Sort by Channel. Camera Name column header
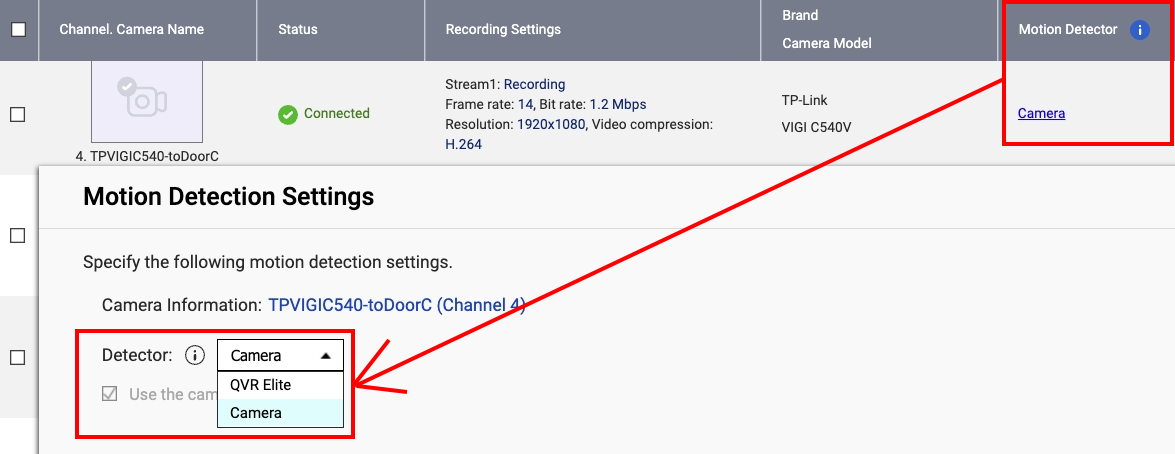This screenshot has width=1175, height=454. (132, 29)
